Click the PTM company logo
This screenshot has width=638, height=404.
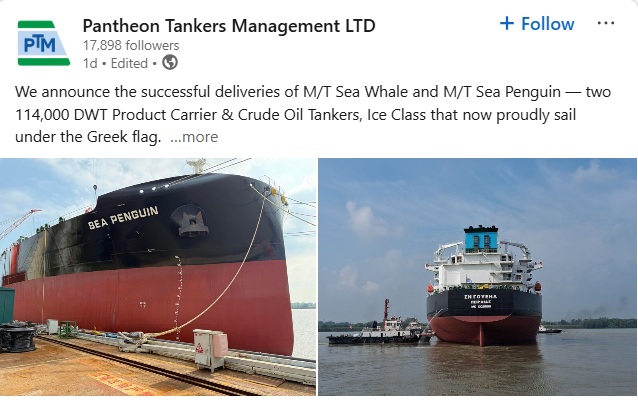tap(44, 43)
